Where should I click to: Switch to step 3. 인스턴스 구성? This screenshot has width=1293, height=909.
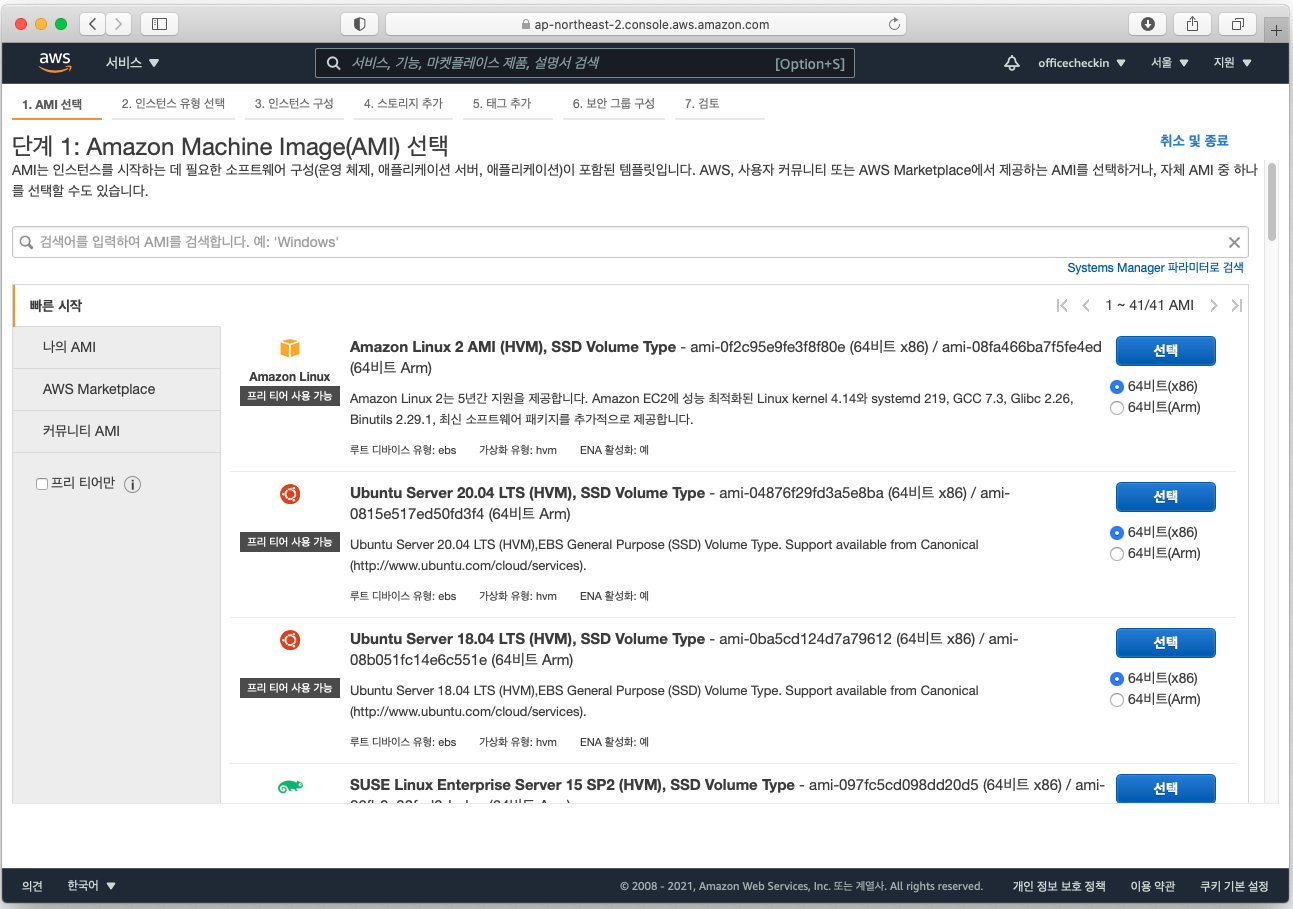[x=294, y=104]
